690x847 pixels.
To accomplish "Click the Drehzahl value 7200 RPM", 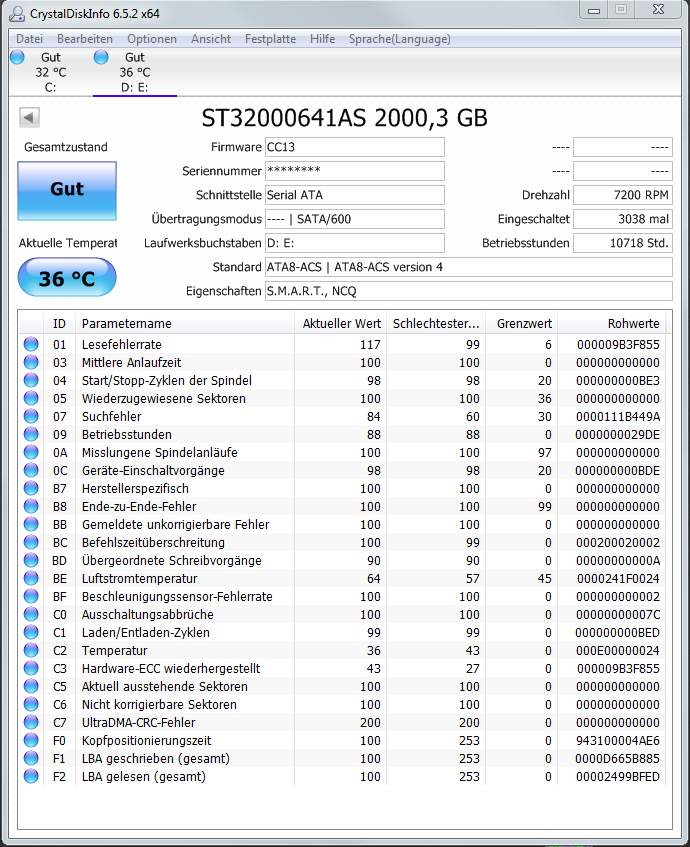I will click(622, 195).
